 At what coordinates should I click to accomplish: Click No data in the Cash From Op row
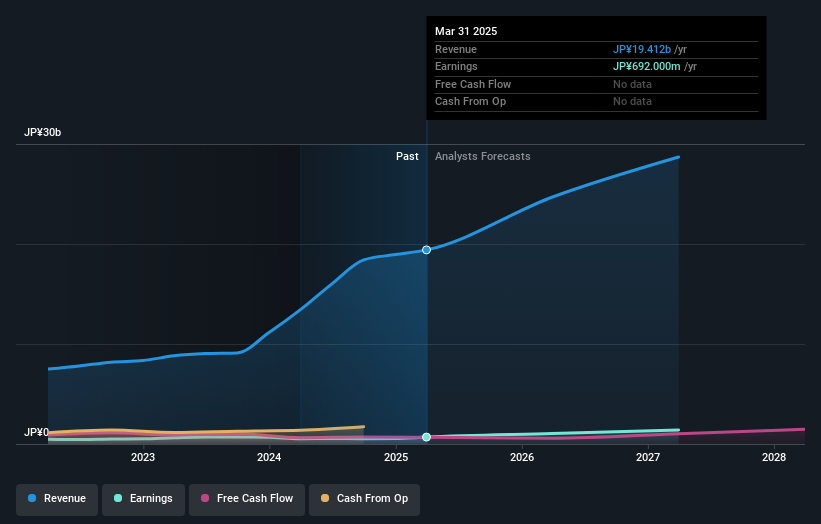(x=633, y=102)
